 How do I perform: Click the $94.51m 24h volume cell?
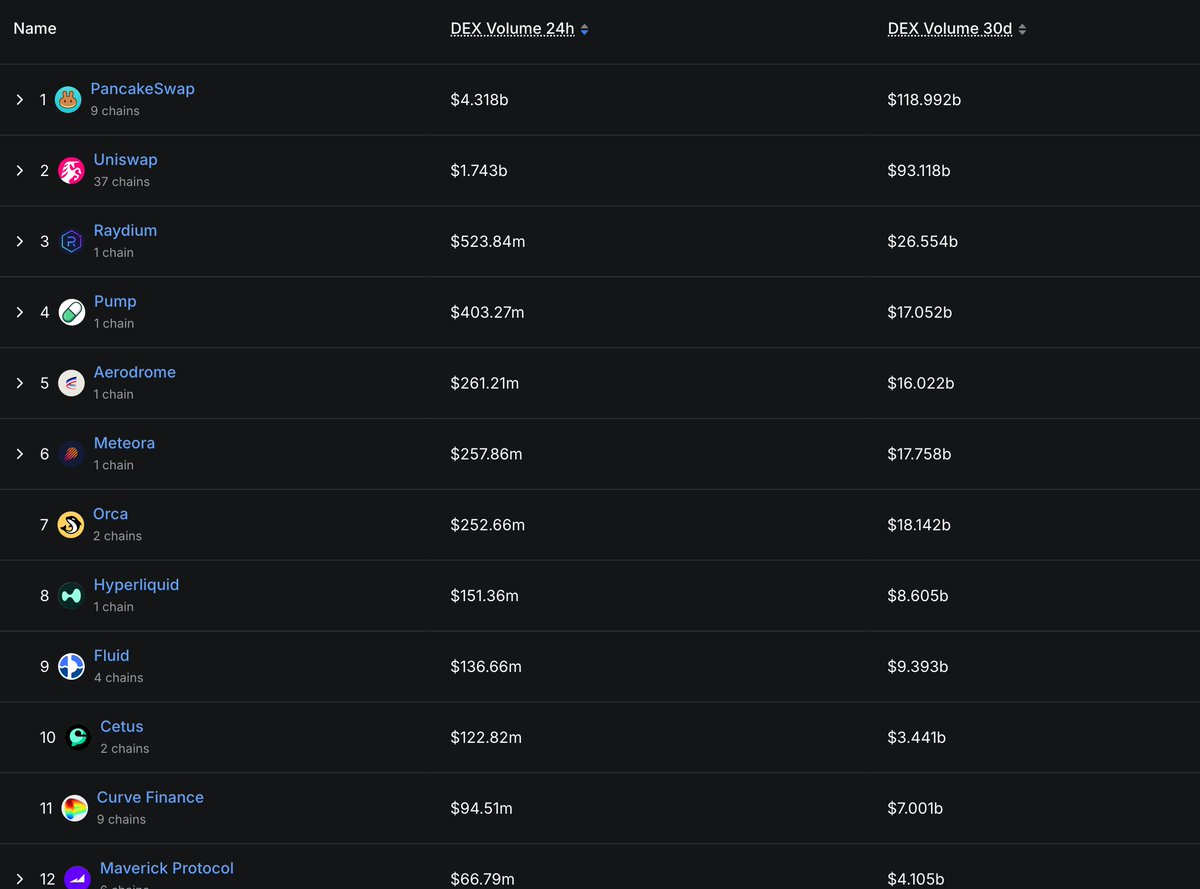(481, 809)
